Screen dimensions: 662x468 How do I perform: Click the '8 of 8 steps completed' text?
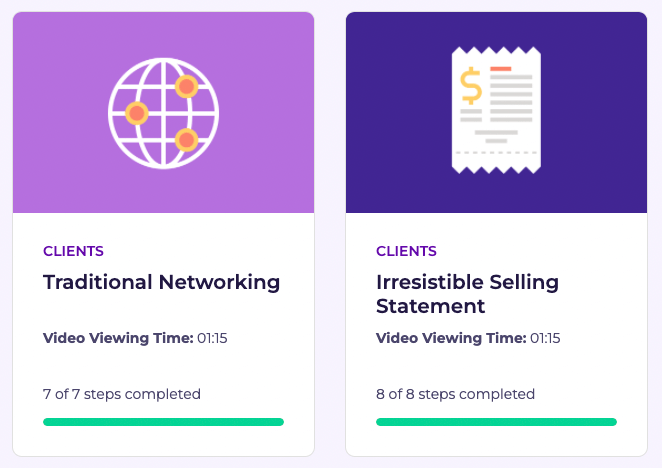point(455,394)
